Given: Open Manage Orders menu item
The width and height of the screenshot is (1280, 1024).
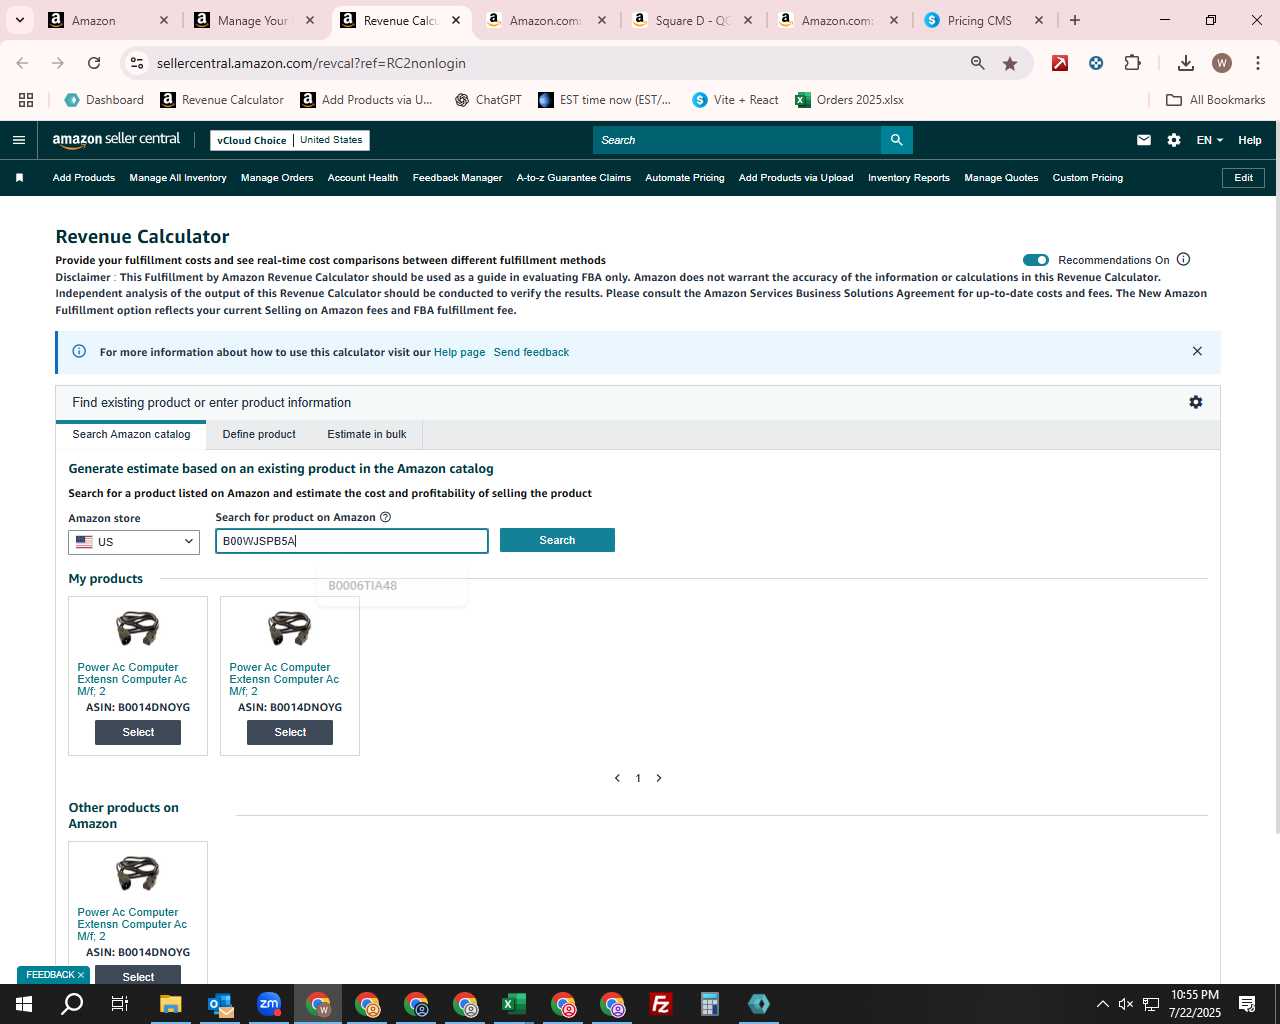Looking at the screenshot, I should click(x=277, y=178).
